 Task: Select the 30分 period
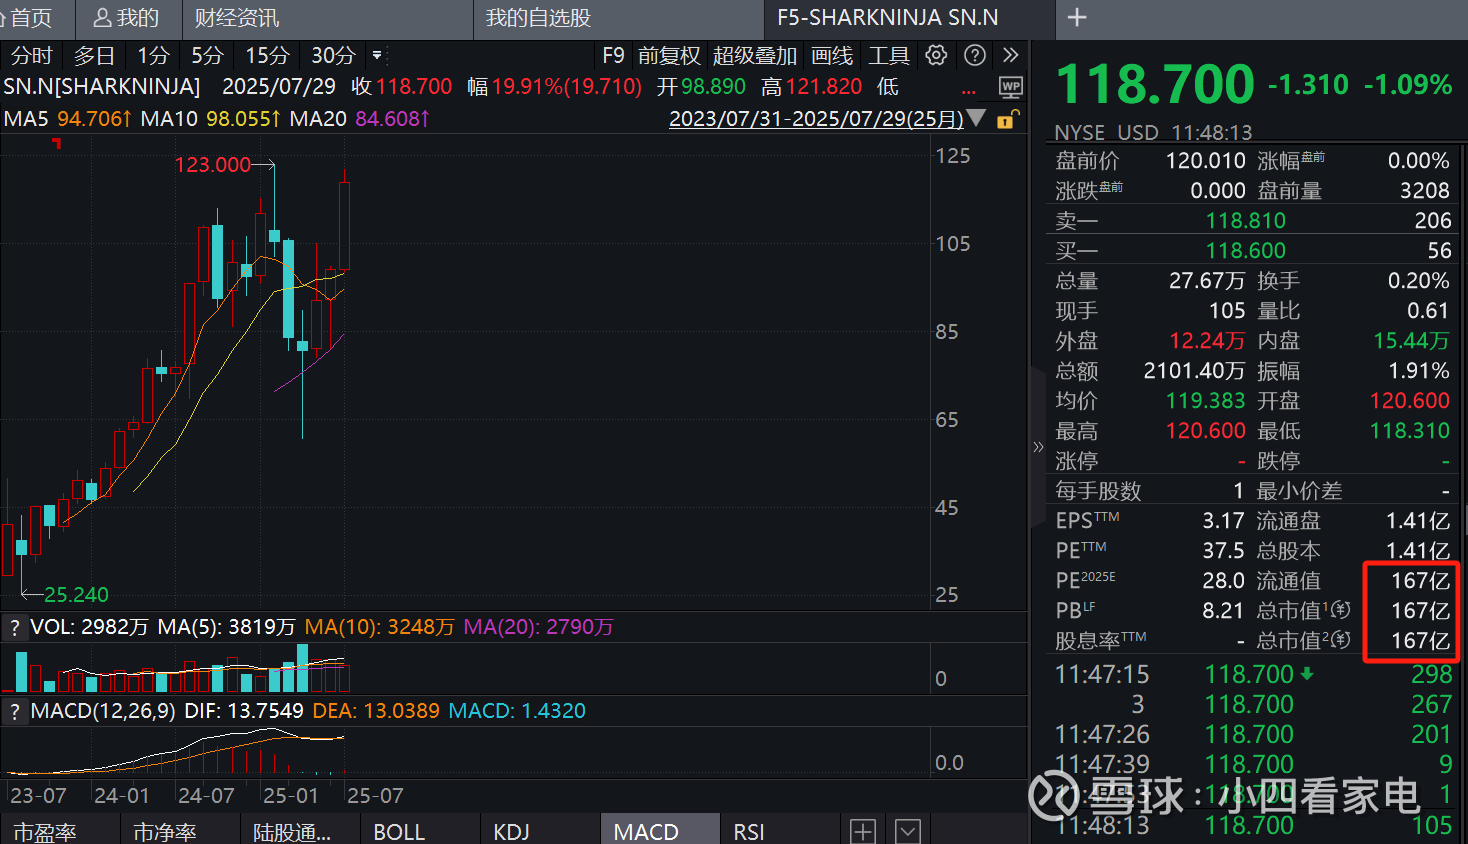coord(333,56)
